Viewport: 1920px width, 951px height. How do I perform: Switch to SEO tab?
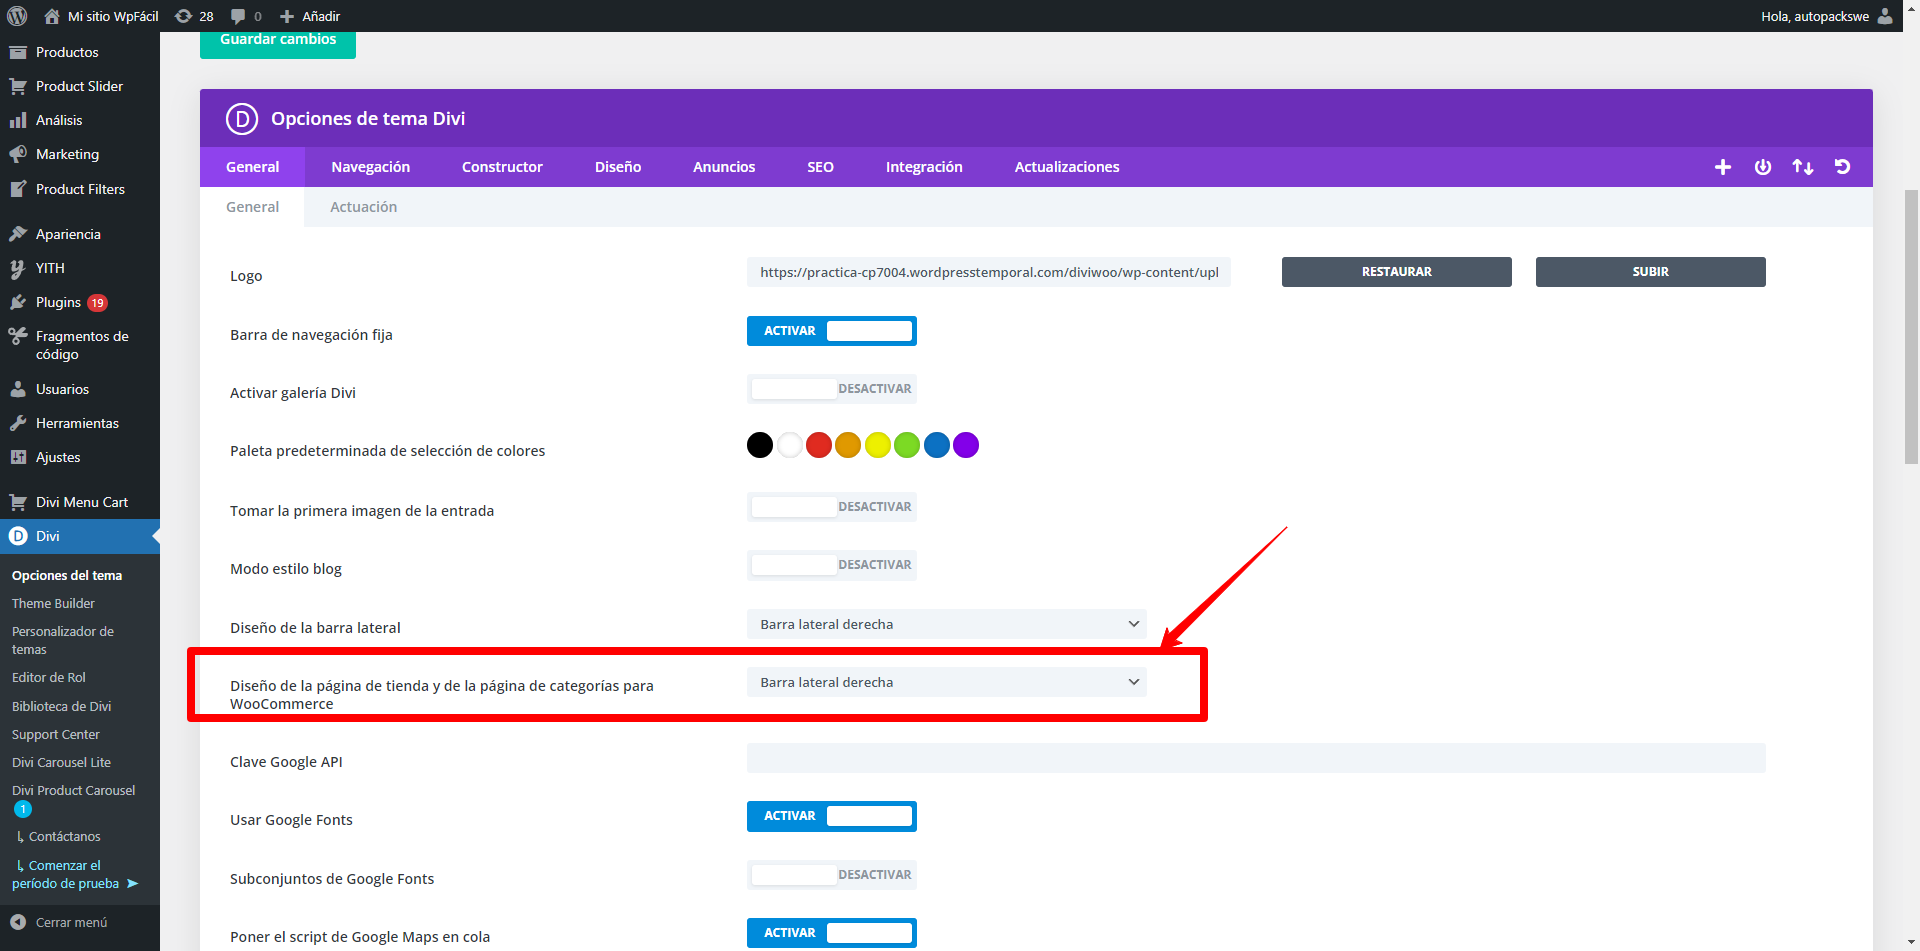tap(820, 167)
